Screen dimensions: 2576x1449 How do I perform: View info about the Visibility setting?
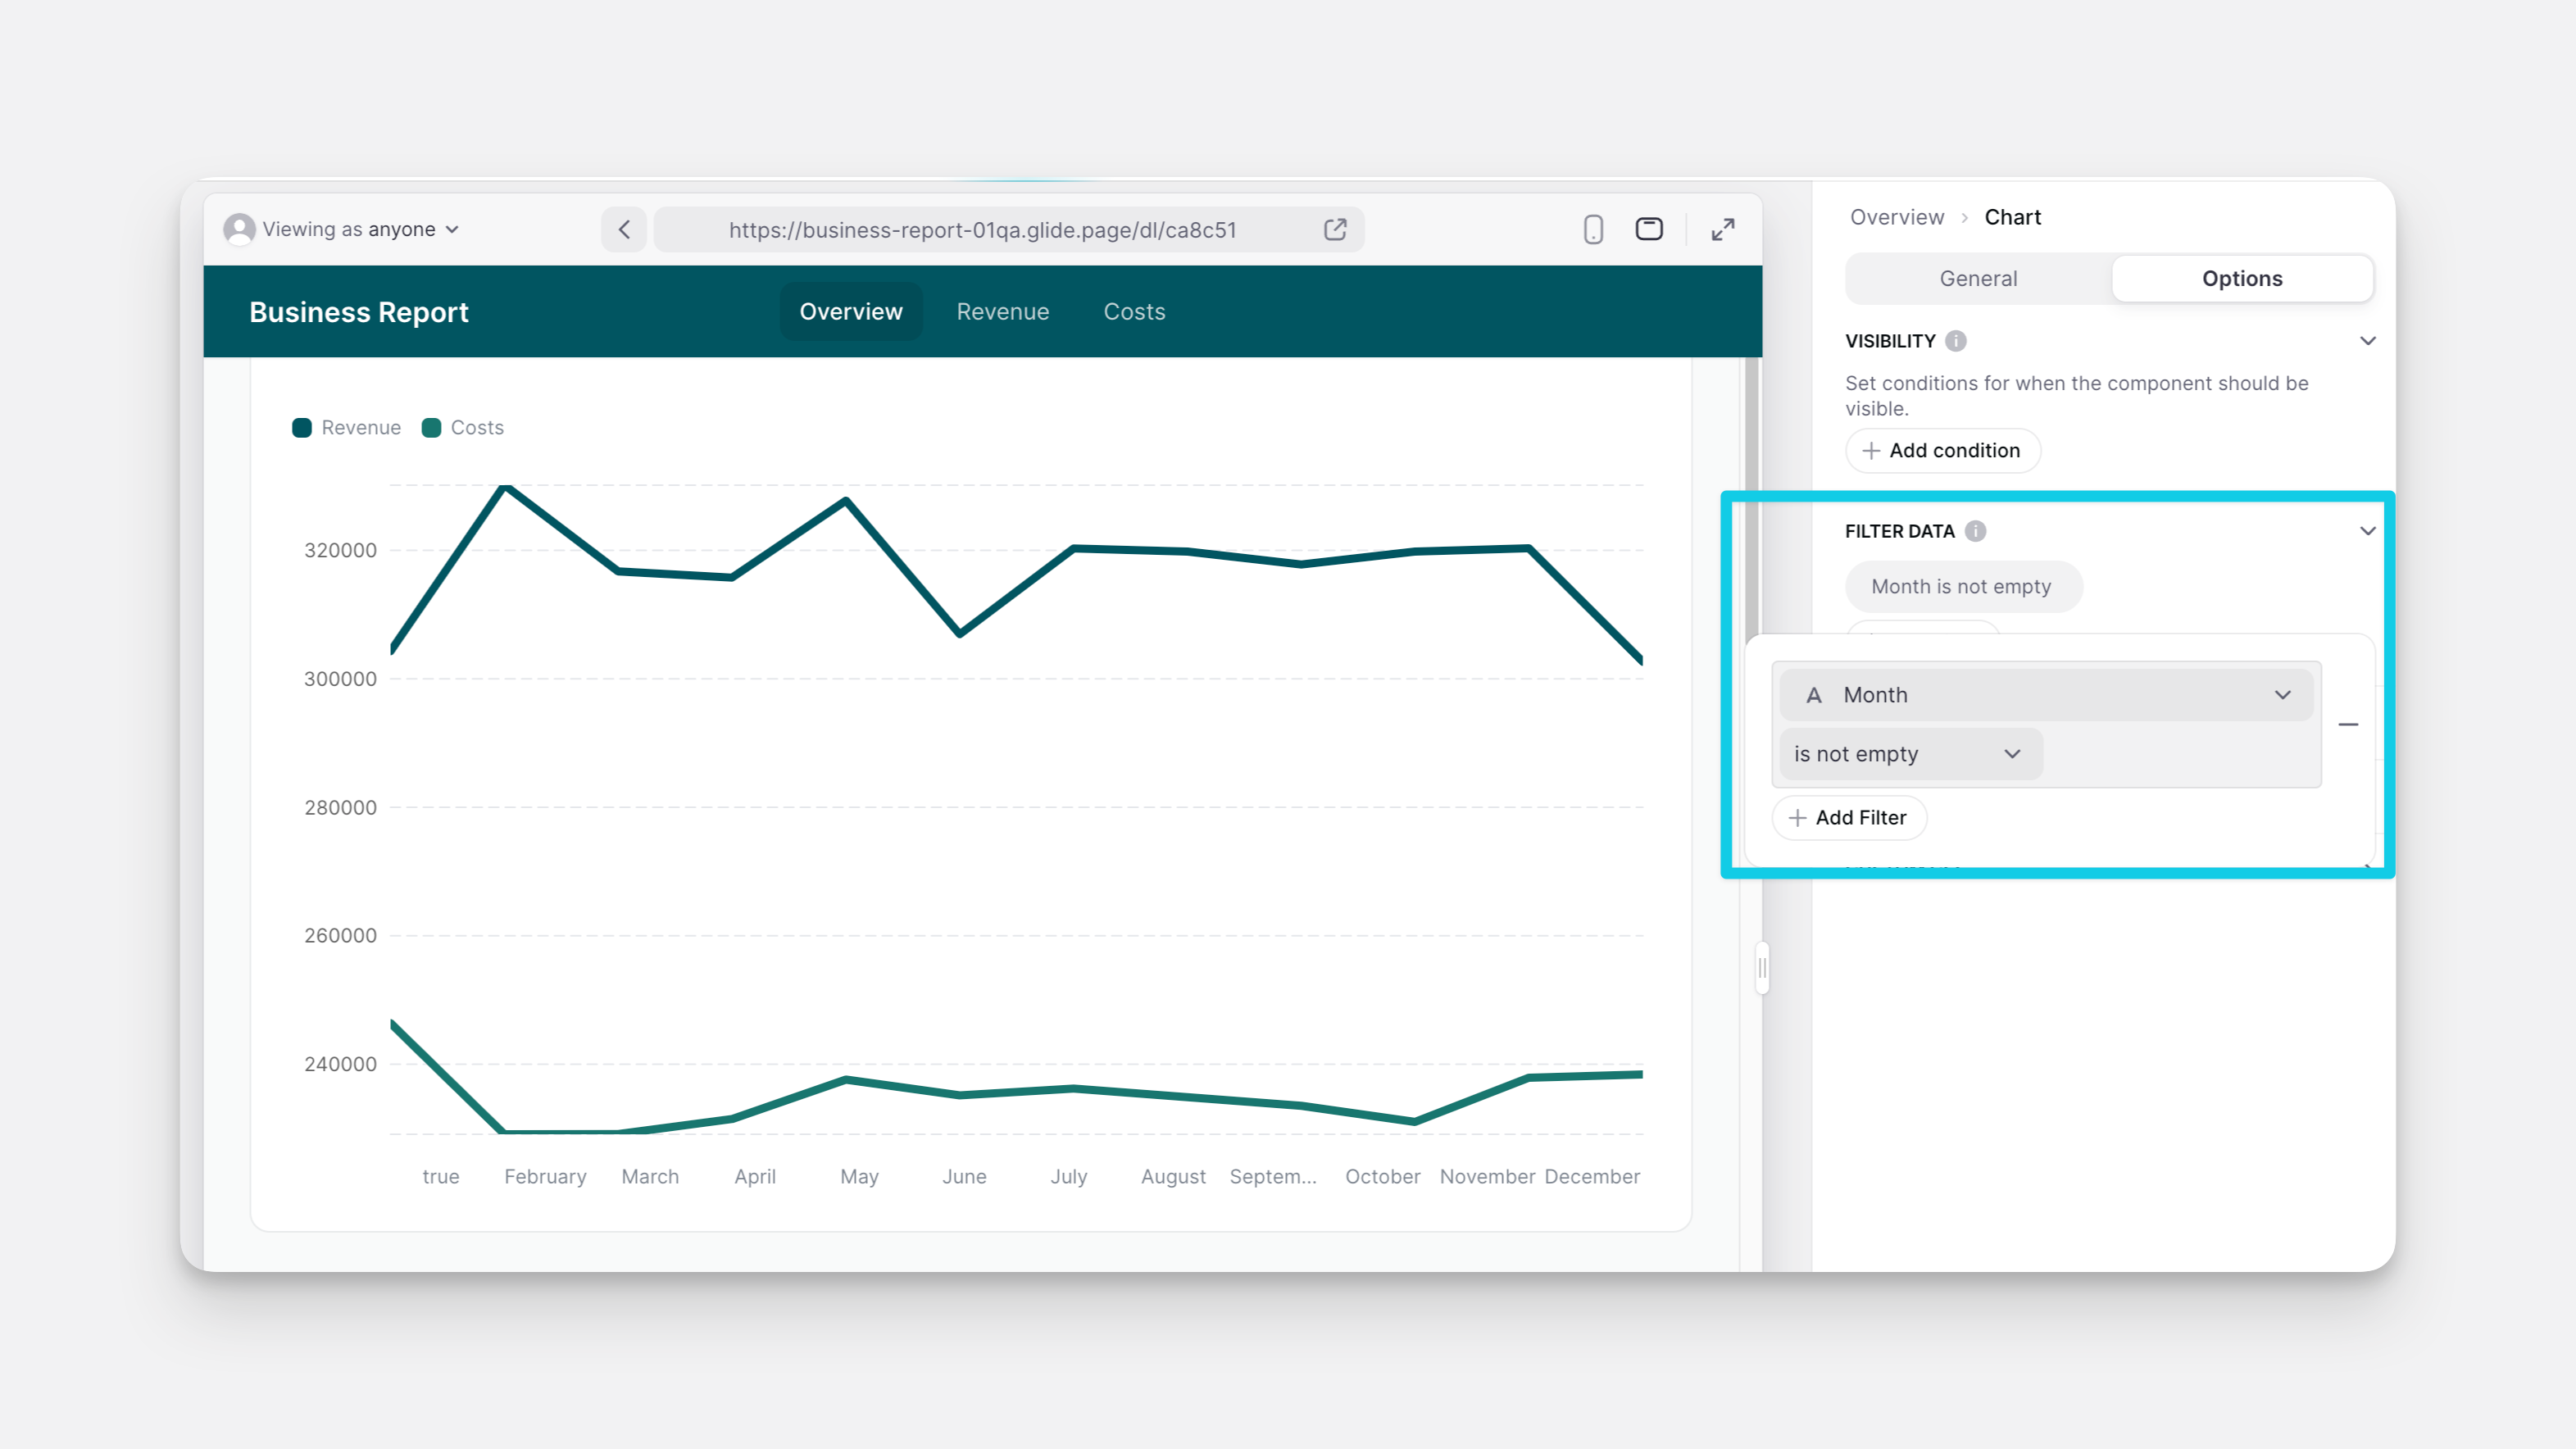coord(1958,341)
